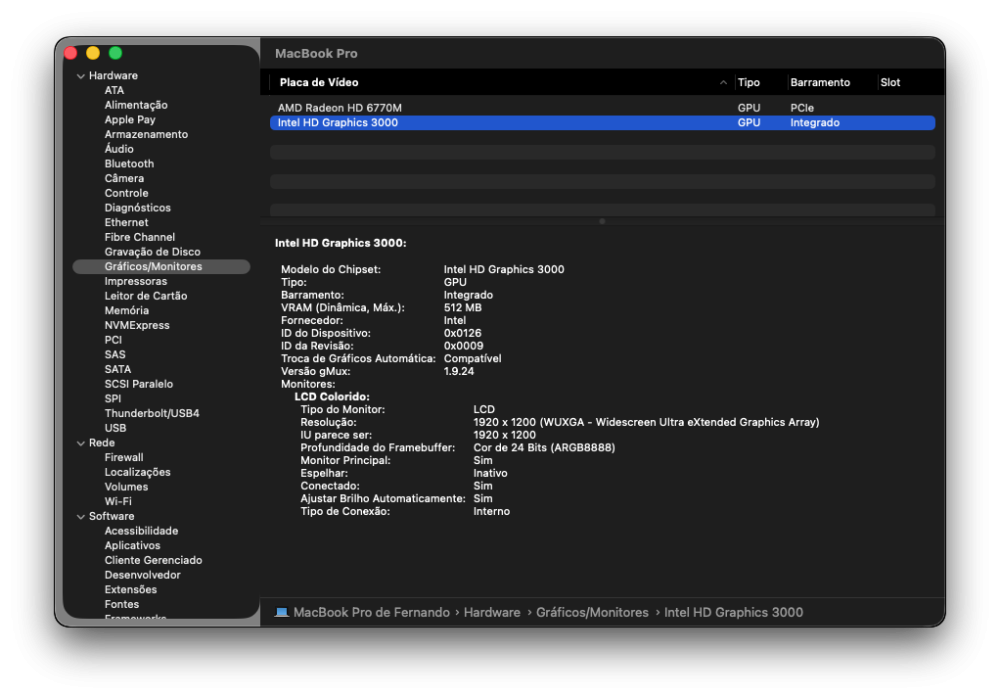Open SATA in the sidebar
This screenshot has height=699, width=1000.
[117, 369]
